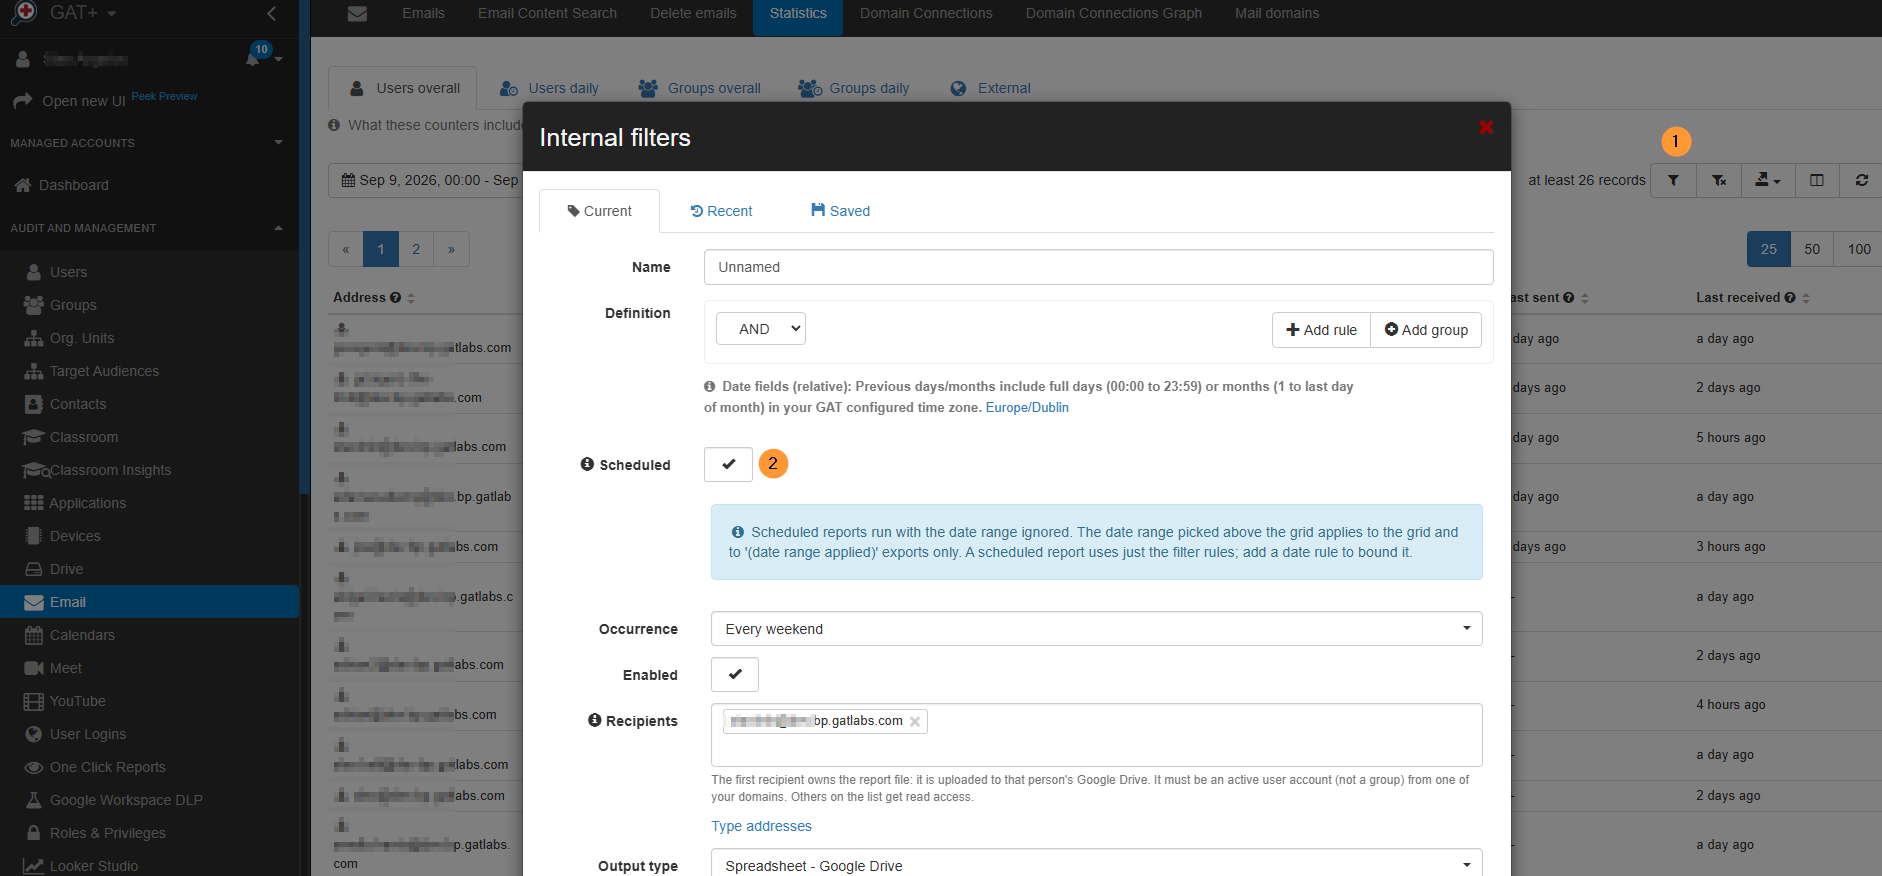1882x876 pixels.
Task: Switch to Users daily tab
Action: pos(550,88)
